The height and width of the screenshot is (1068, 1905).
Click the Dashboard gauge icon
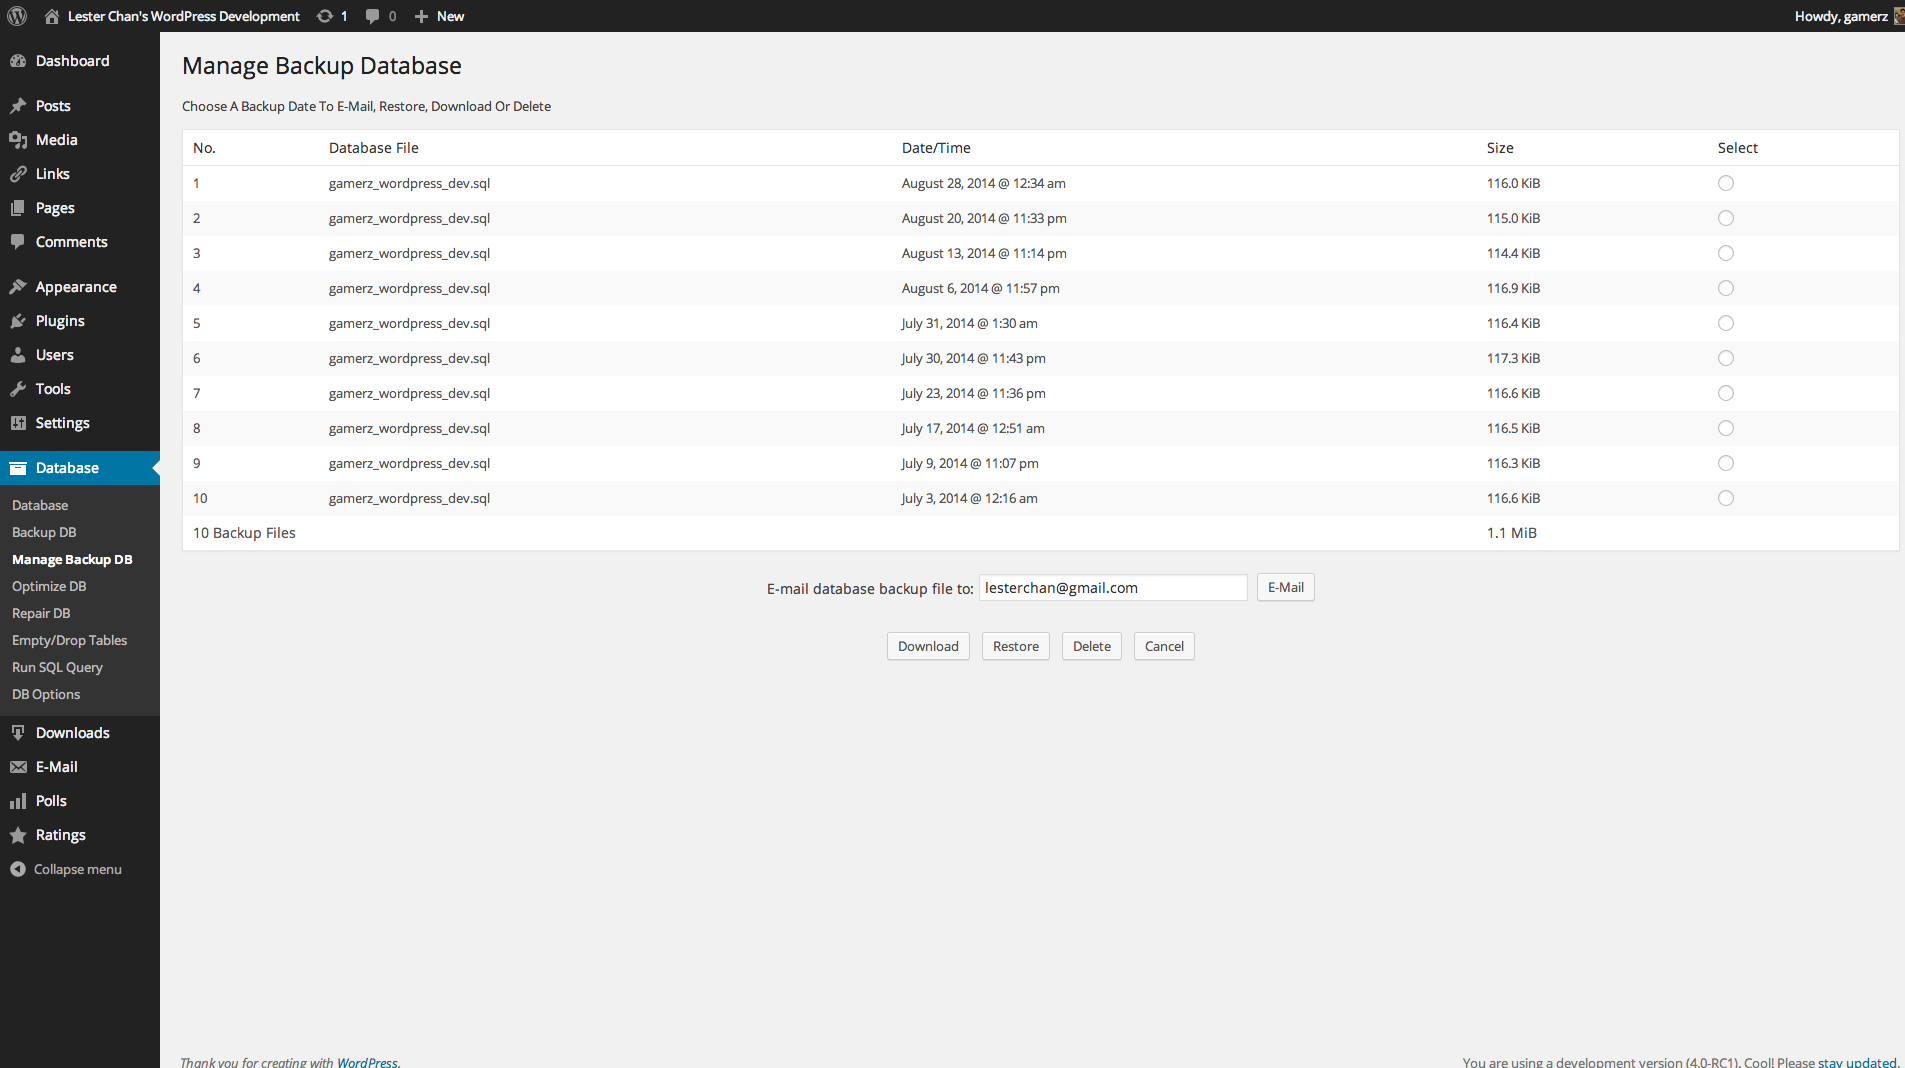point(18,61)
